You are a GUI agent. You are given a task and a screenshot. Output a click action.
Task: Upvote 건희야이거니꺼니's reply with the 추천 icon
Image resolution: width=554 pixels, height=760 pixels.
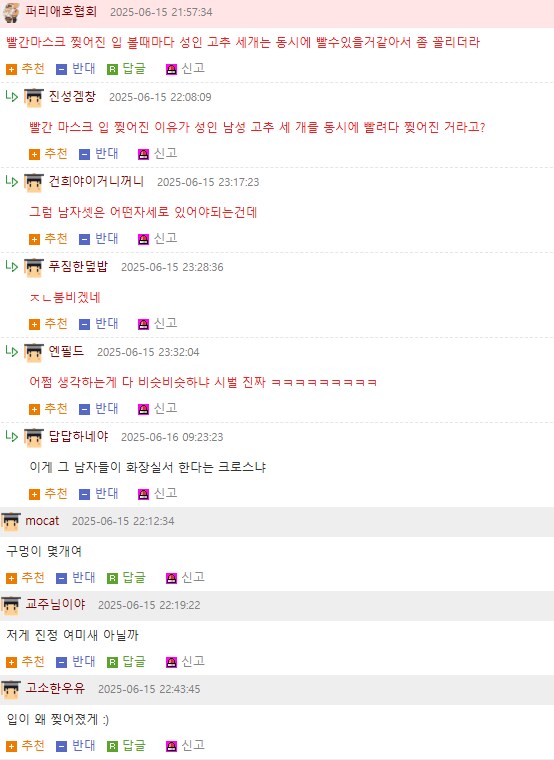click(34, 239)
